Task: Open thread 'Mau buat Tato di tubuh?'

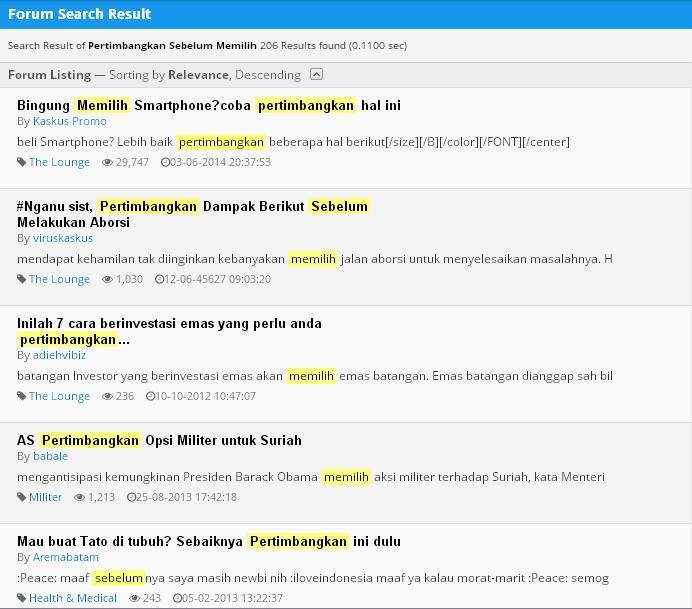Action: click(209, 541)
